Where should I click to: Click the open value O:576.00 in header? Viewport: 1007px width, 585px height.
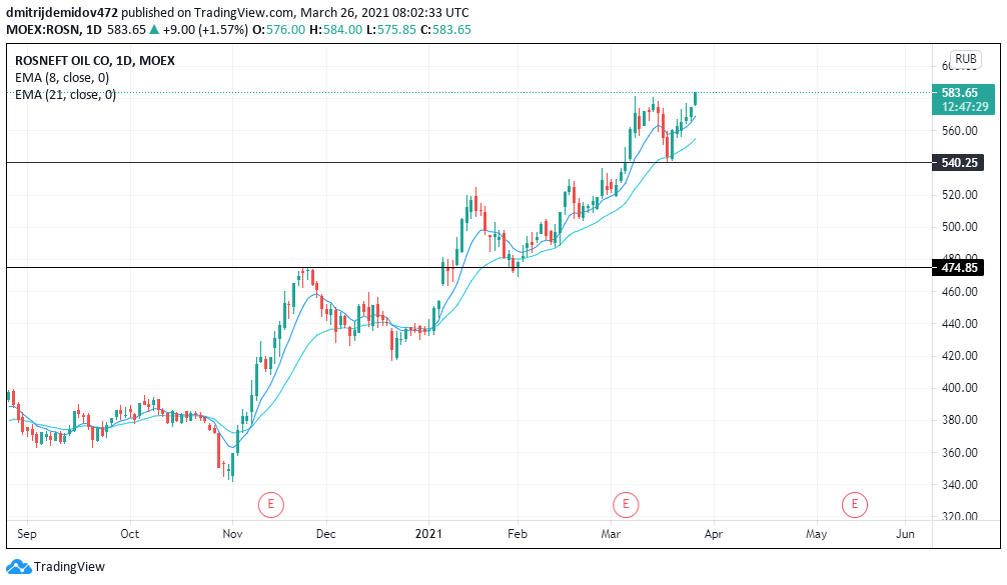pyautogui.click(x=279, y=30)
